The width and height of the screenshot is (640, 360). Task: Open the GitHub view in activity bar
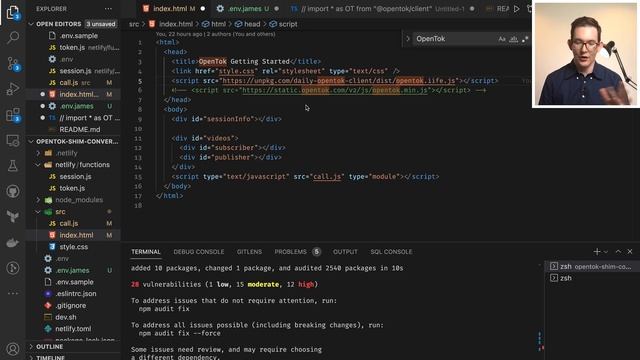click(13, 191)
